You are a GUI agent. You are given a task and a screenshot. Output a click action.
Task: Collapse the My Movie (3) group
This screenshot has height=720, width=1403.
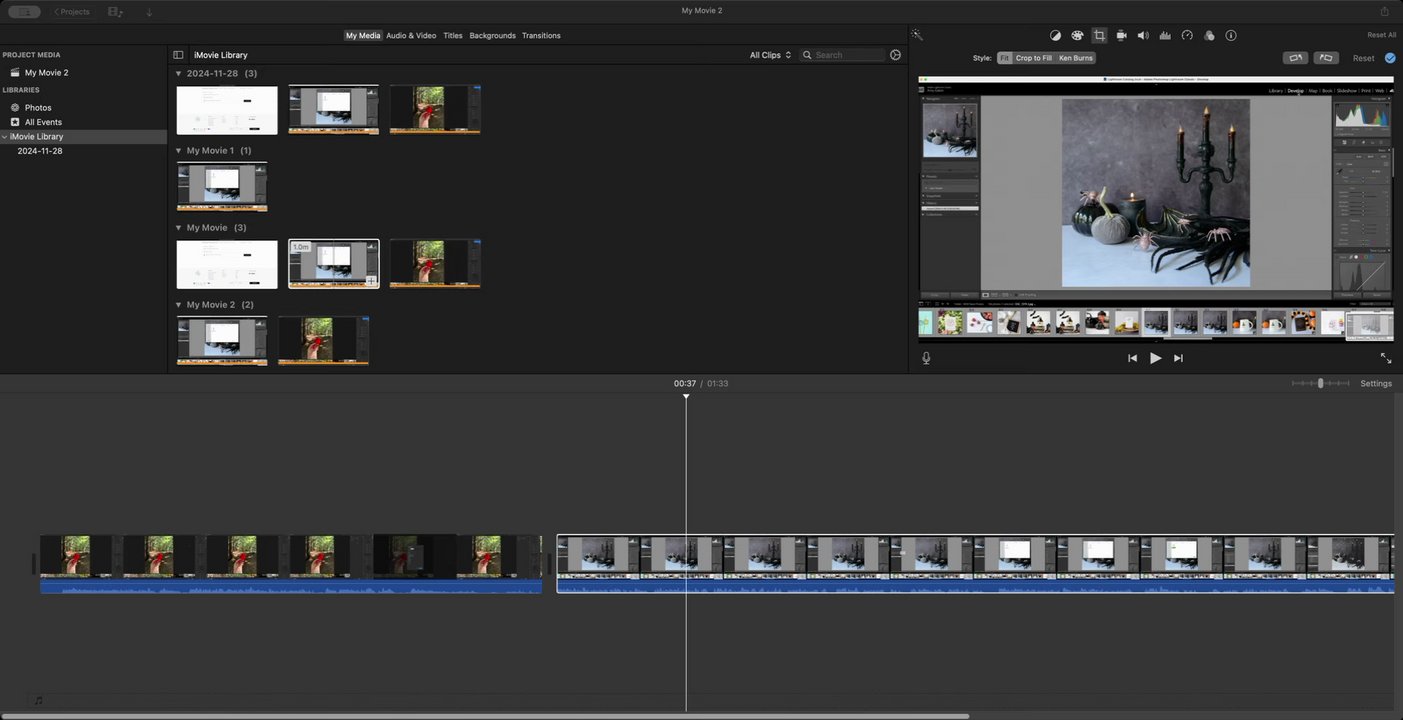point(178,227)
